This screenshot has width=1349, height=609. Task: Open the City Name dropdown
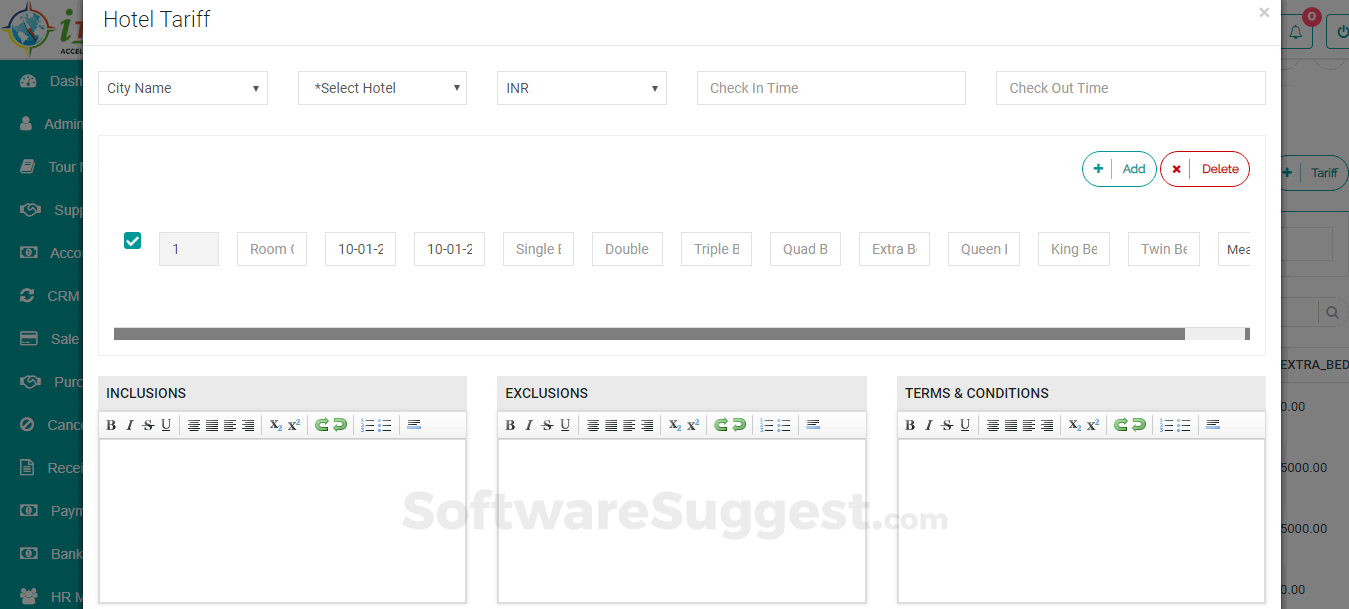pos(183,88)
